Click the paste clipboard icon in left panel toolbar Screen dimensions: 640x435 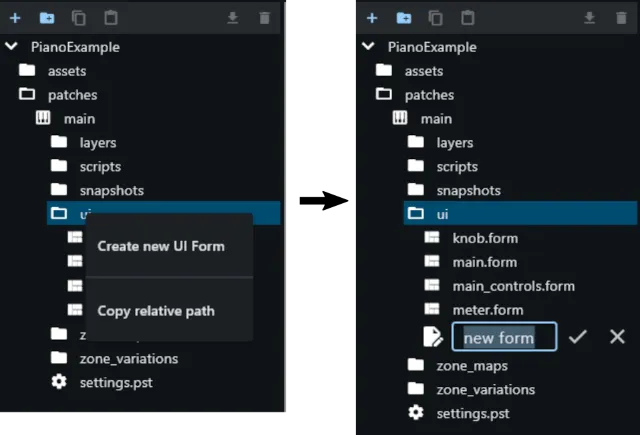[111, 18]
